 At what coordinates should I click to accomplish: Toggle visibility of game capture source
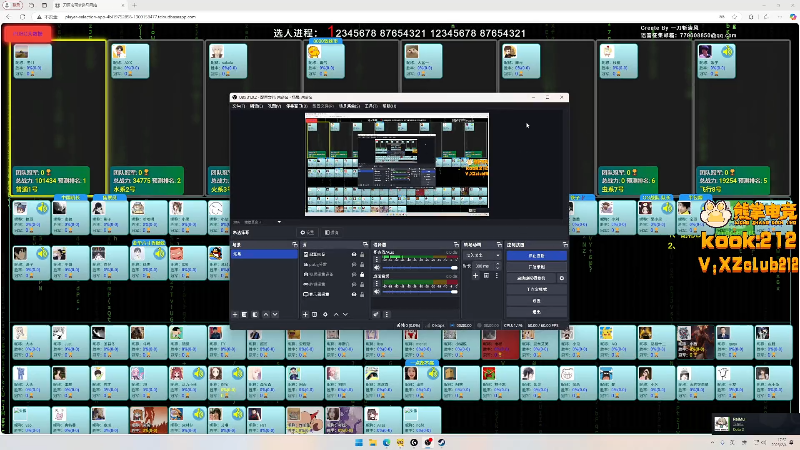pyautogui.click(x=354, y=284)
